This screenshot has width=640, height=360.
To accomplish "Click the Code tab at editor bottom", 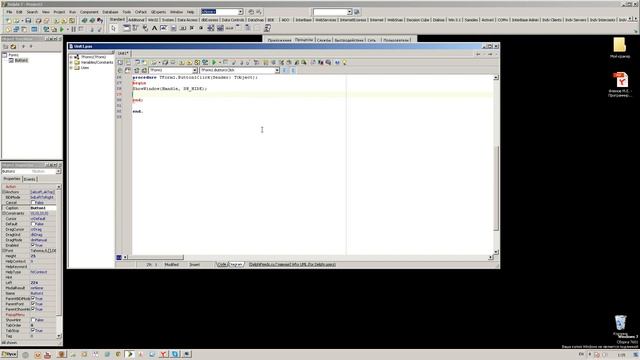I will point(222,264).
